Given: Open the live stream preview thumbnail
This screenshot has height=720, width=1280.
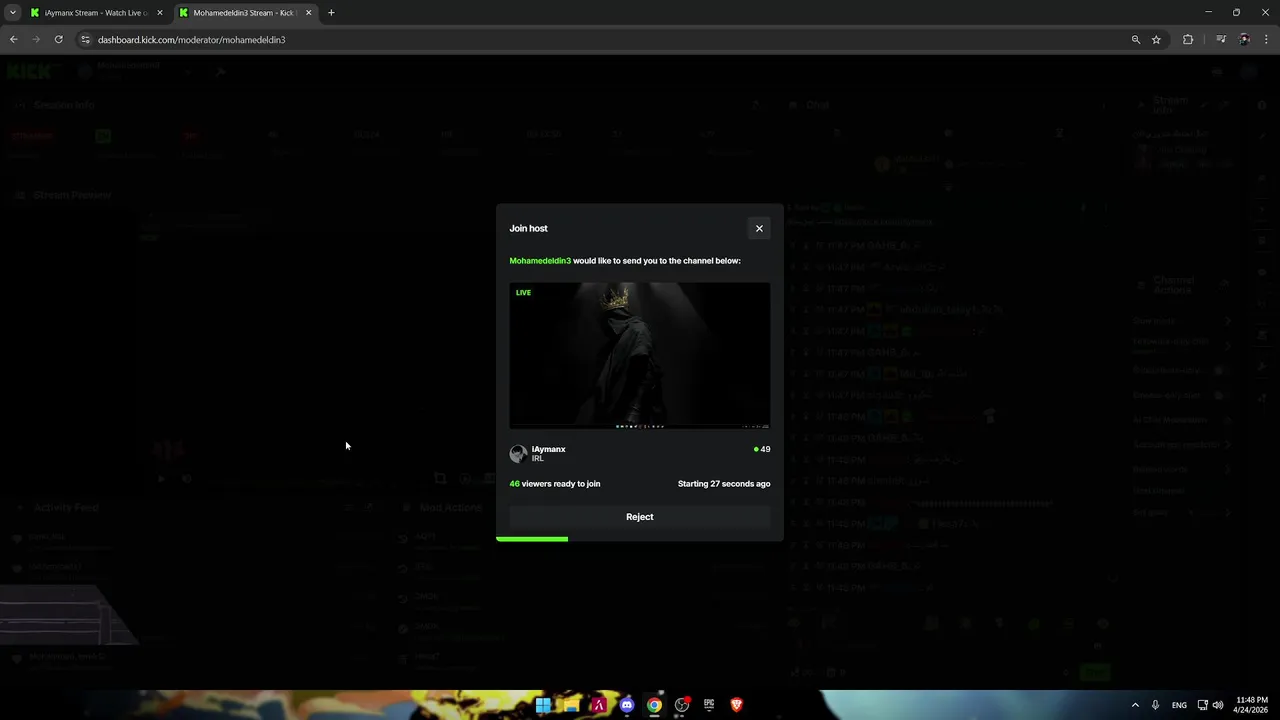Looking at the screenshot, I should pos(640,356).
